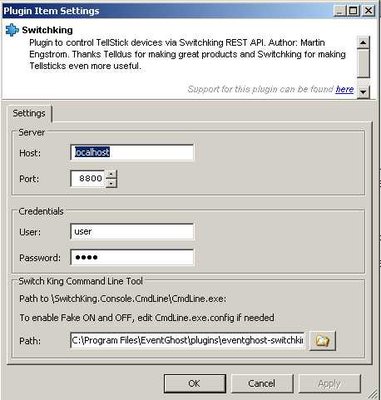Click the Host field containing localhost
This screenshot has height=400, width=381.
pyautogui.click(x=132, y=153)
